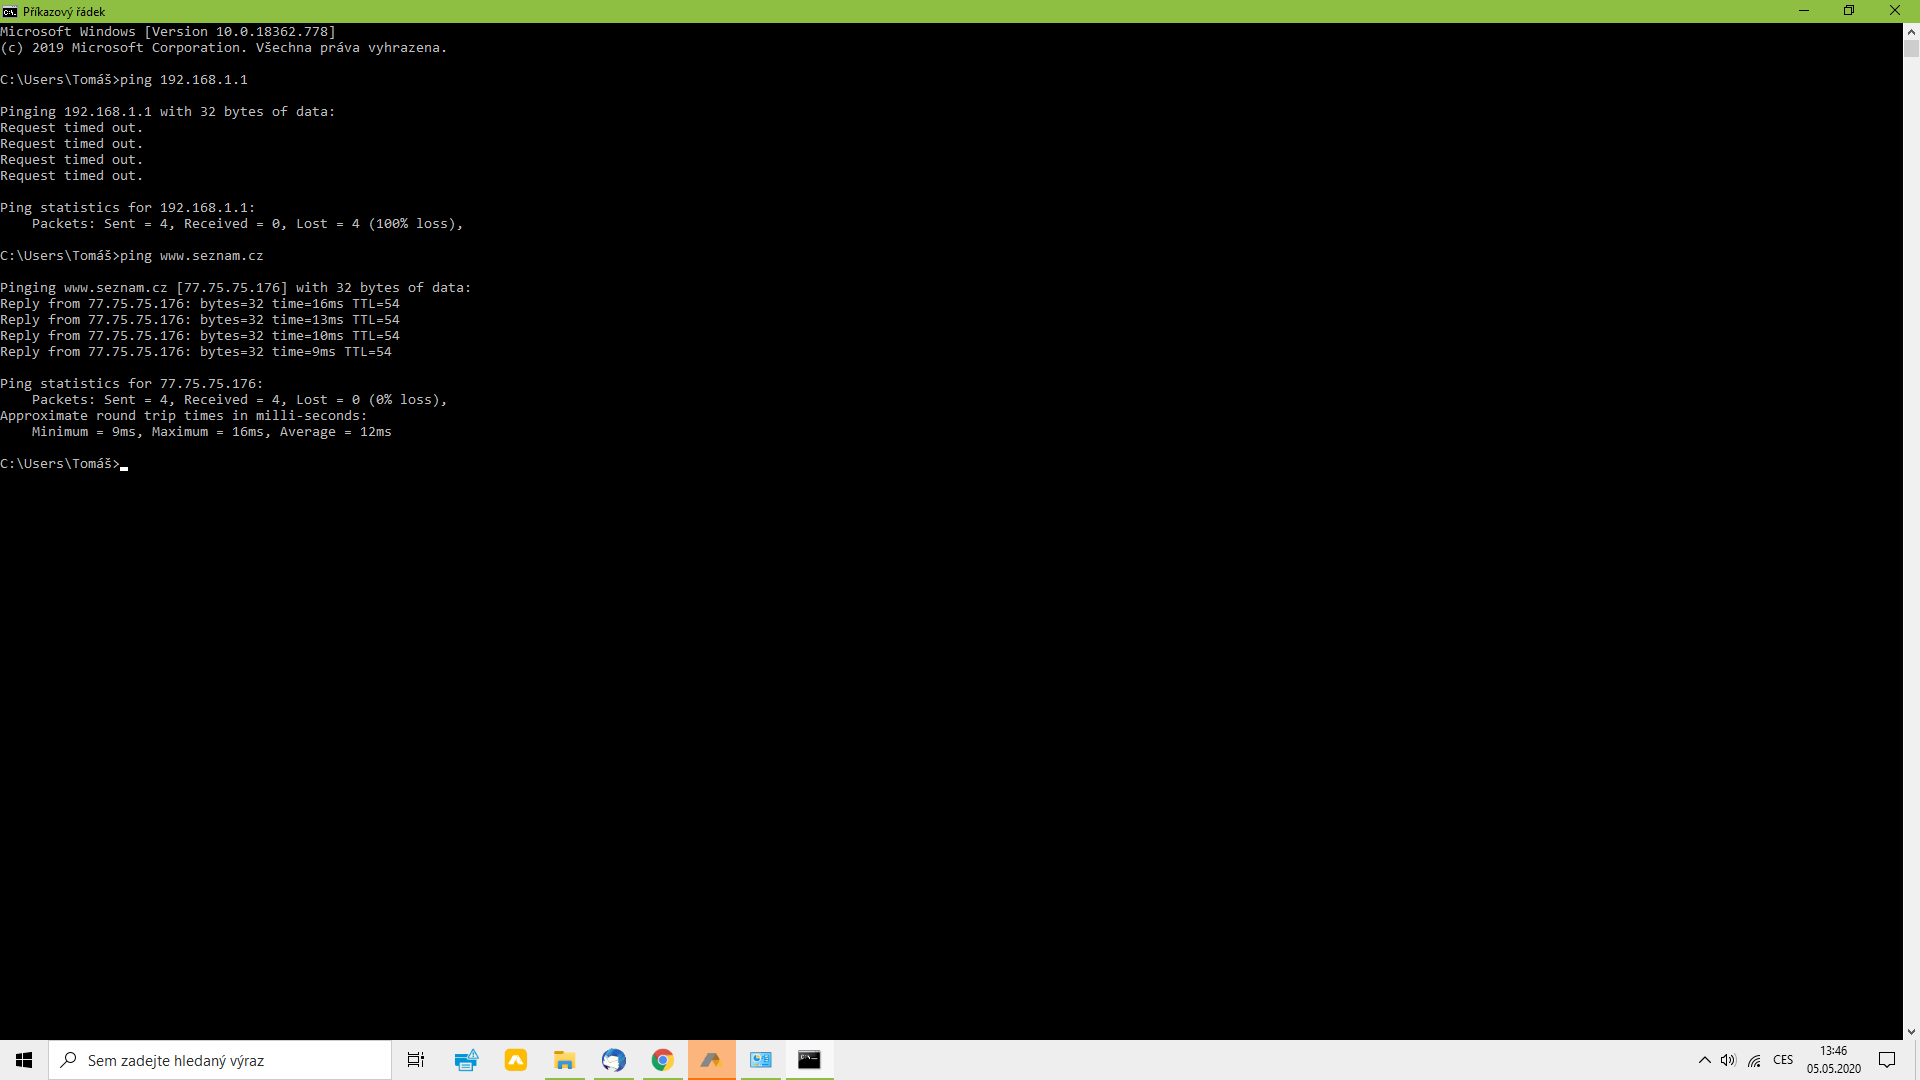The height and width of the screenshot is (1080, 1920).
Task: Open the Windows Start menu
Action: tap(24, 1060)
